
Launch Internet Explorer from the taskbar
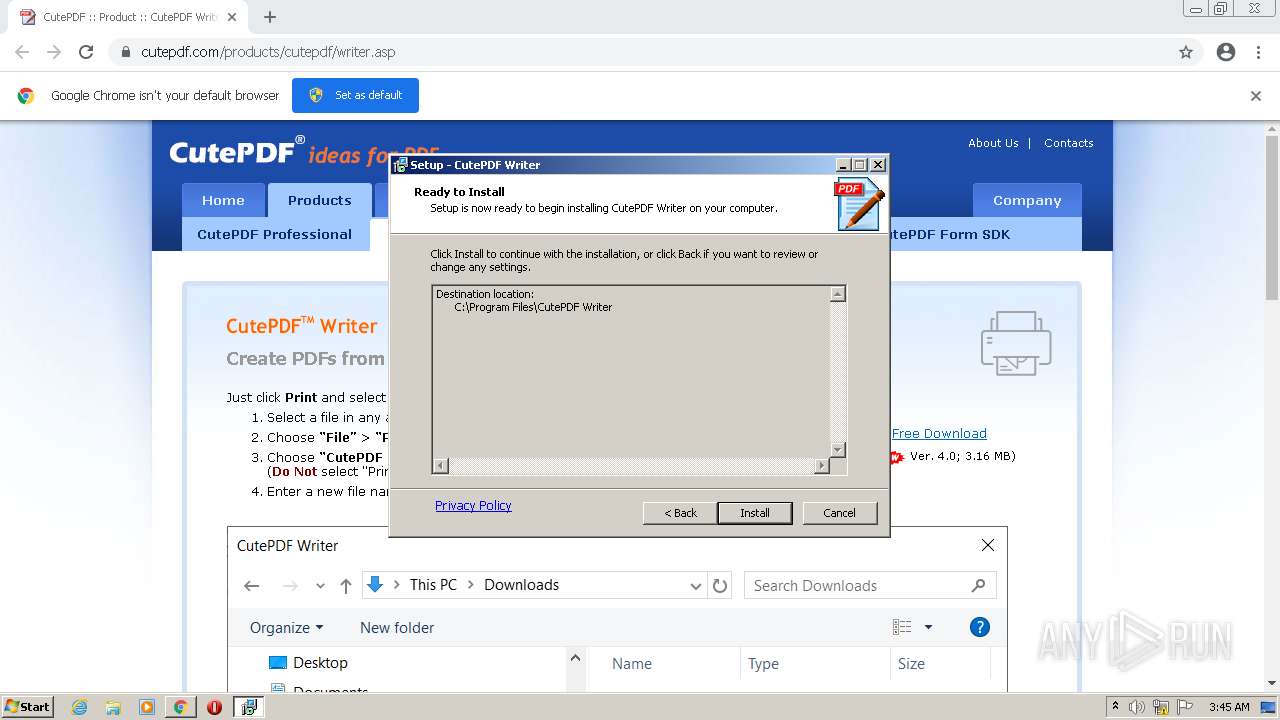coord(80,707)
